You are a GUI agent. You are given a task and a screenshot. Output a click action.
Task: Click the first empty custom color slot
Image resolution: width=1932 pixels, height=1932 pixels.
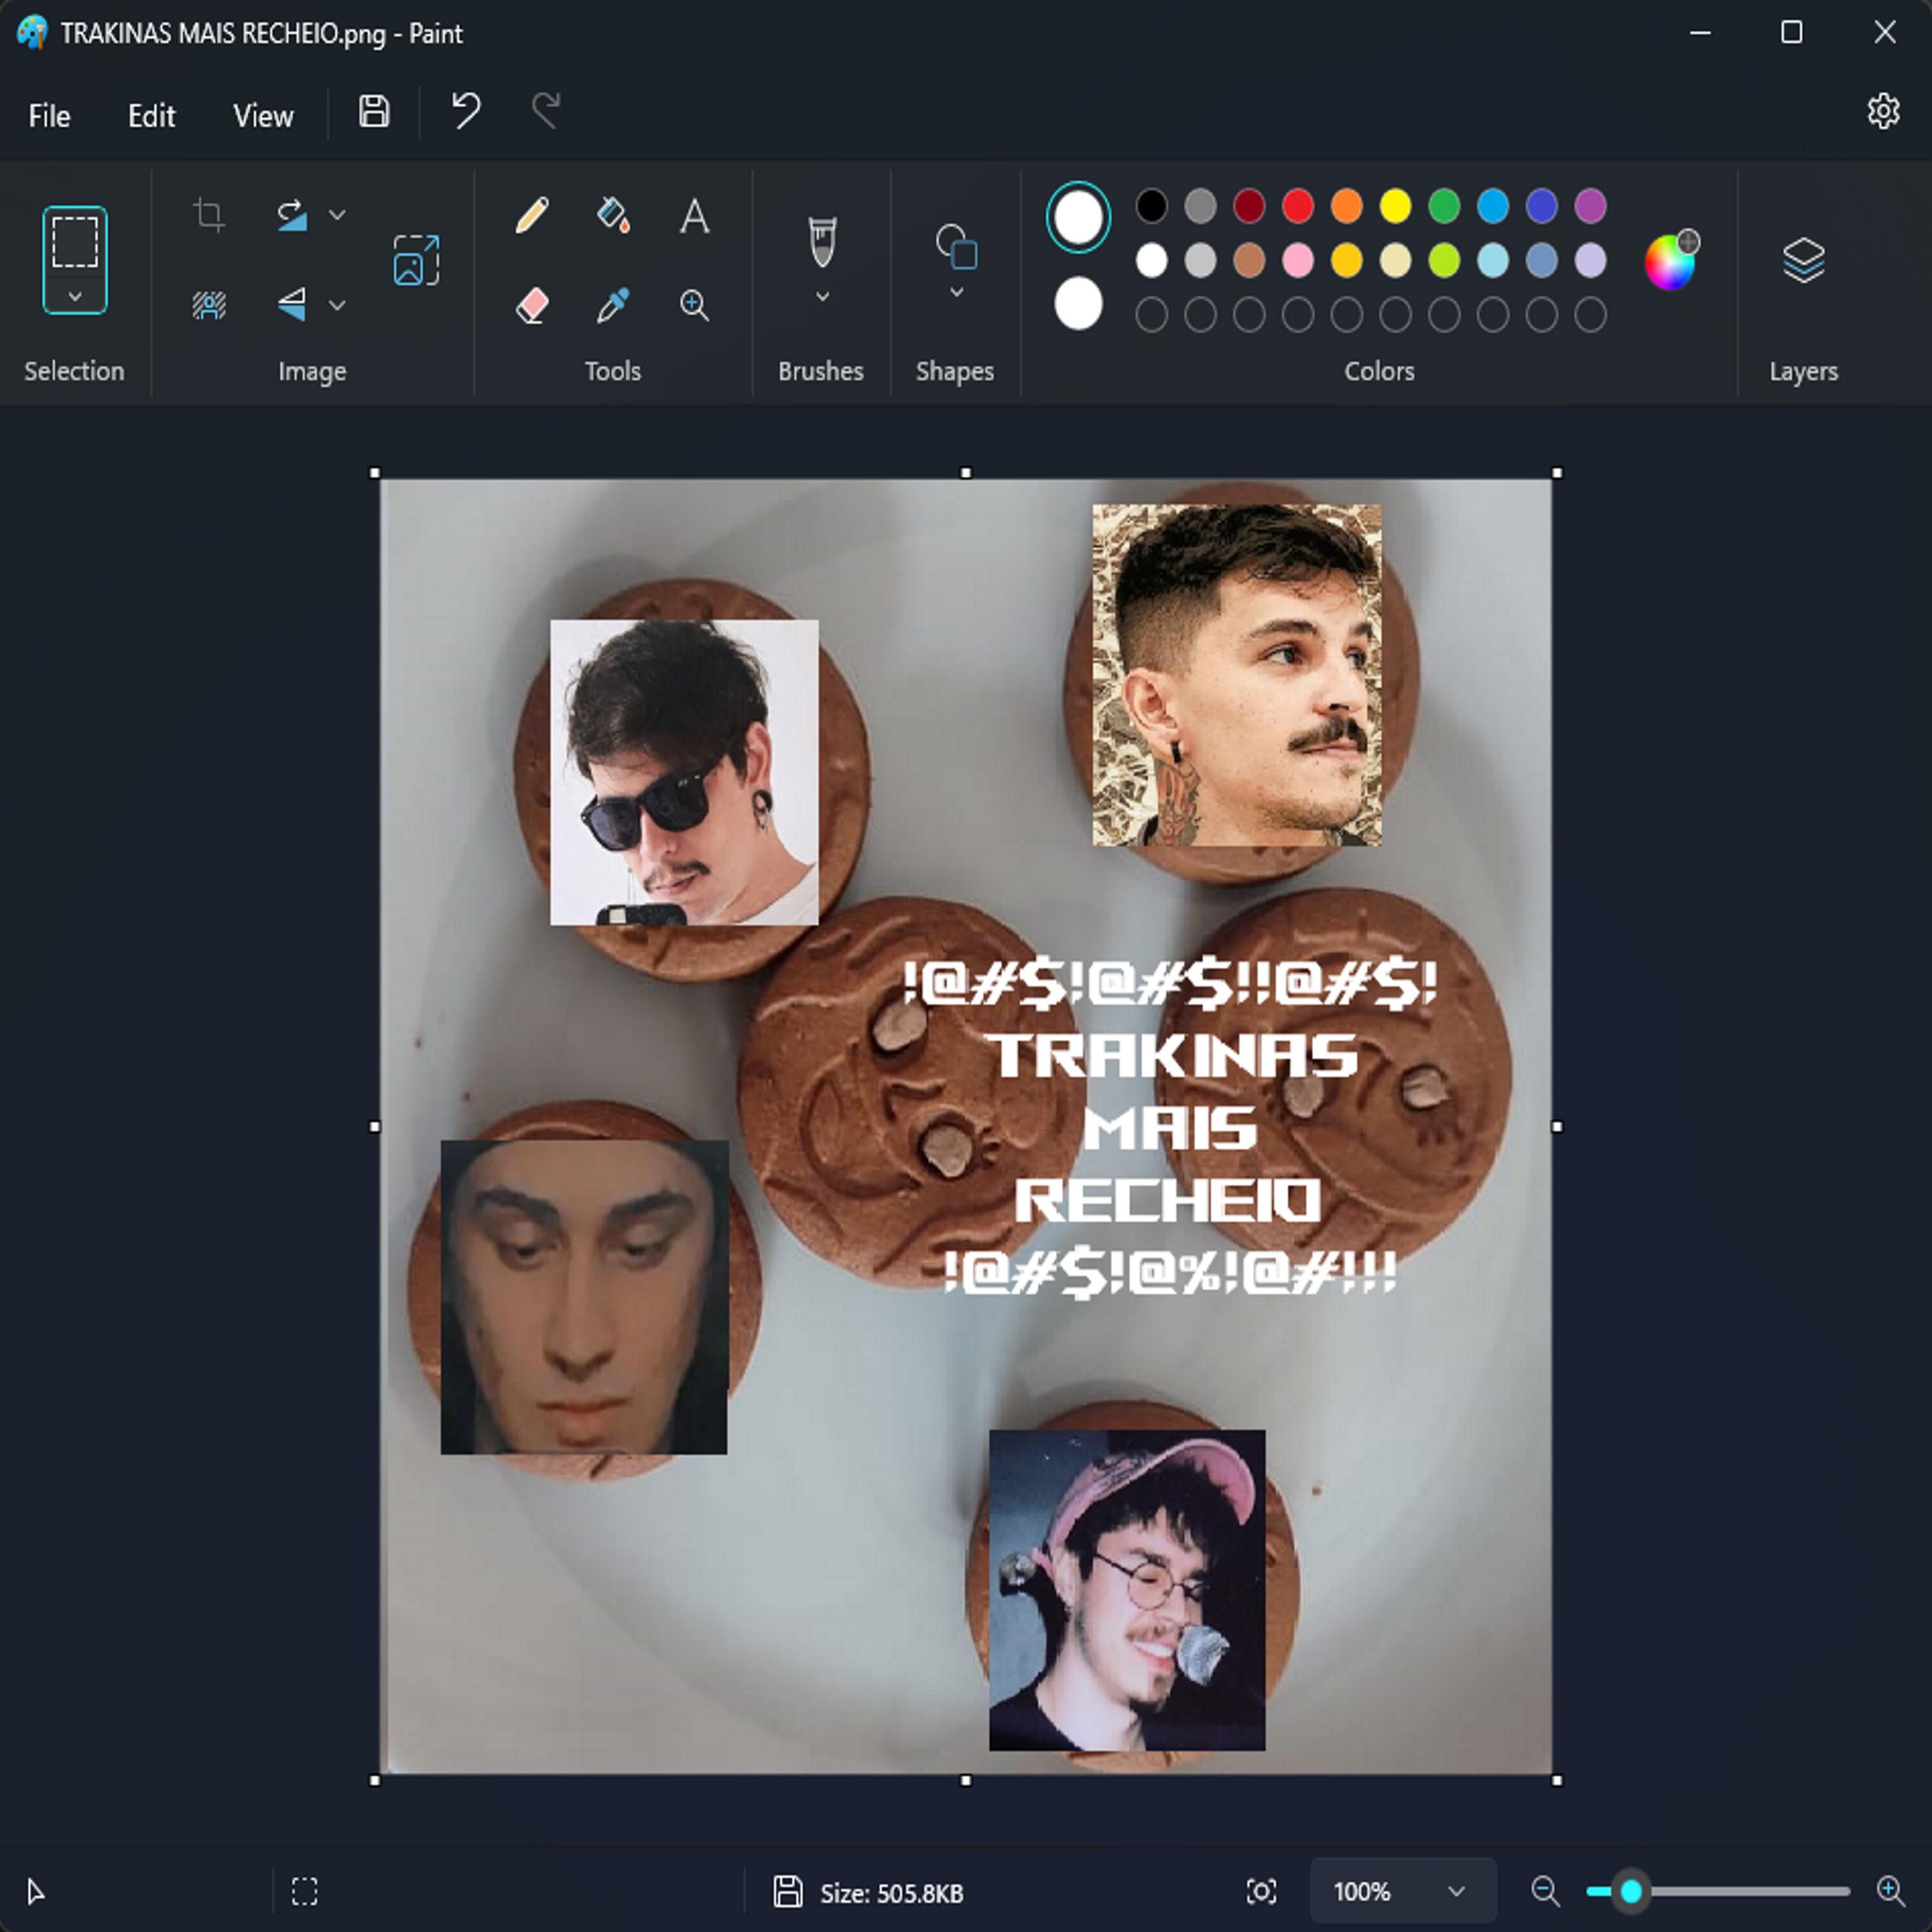(x=1151, y=315)
